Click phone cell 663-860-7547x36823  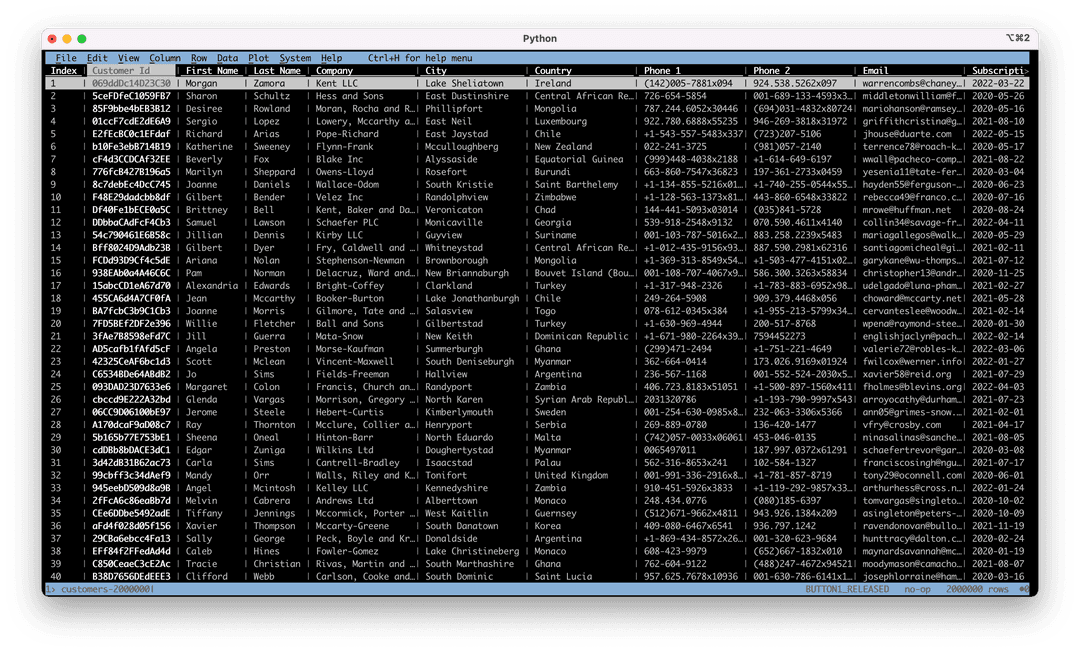690,171
